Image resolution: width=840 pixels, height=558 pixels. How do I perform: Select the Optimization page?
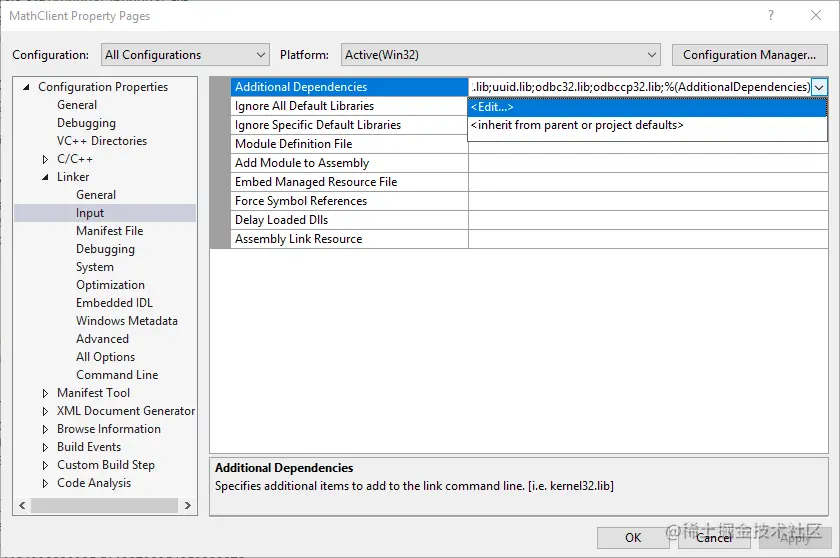110,285
